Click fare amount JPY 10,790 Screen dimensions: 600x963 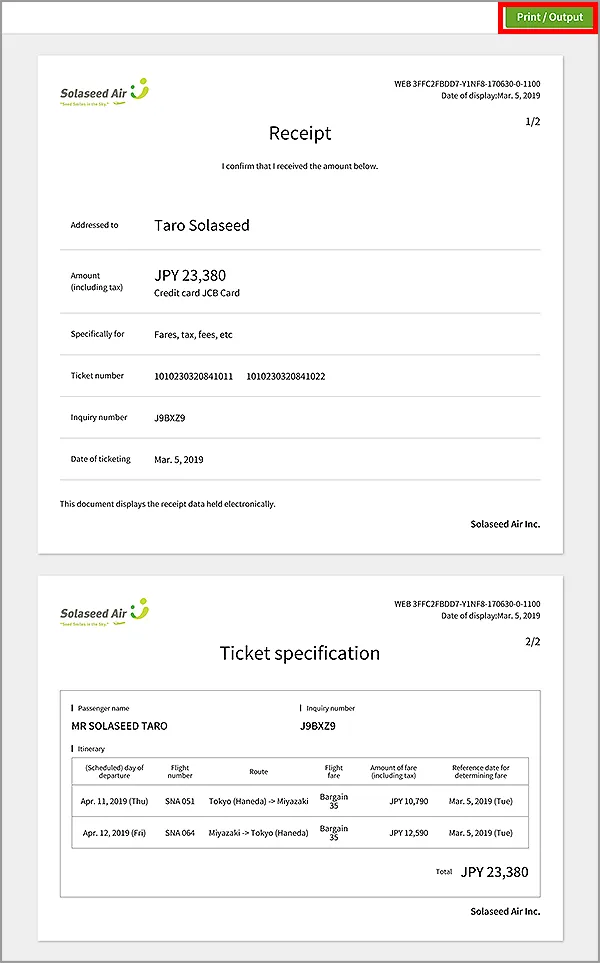[x=407, y=802]
